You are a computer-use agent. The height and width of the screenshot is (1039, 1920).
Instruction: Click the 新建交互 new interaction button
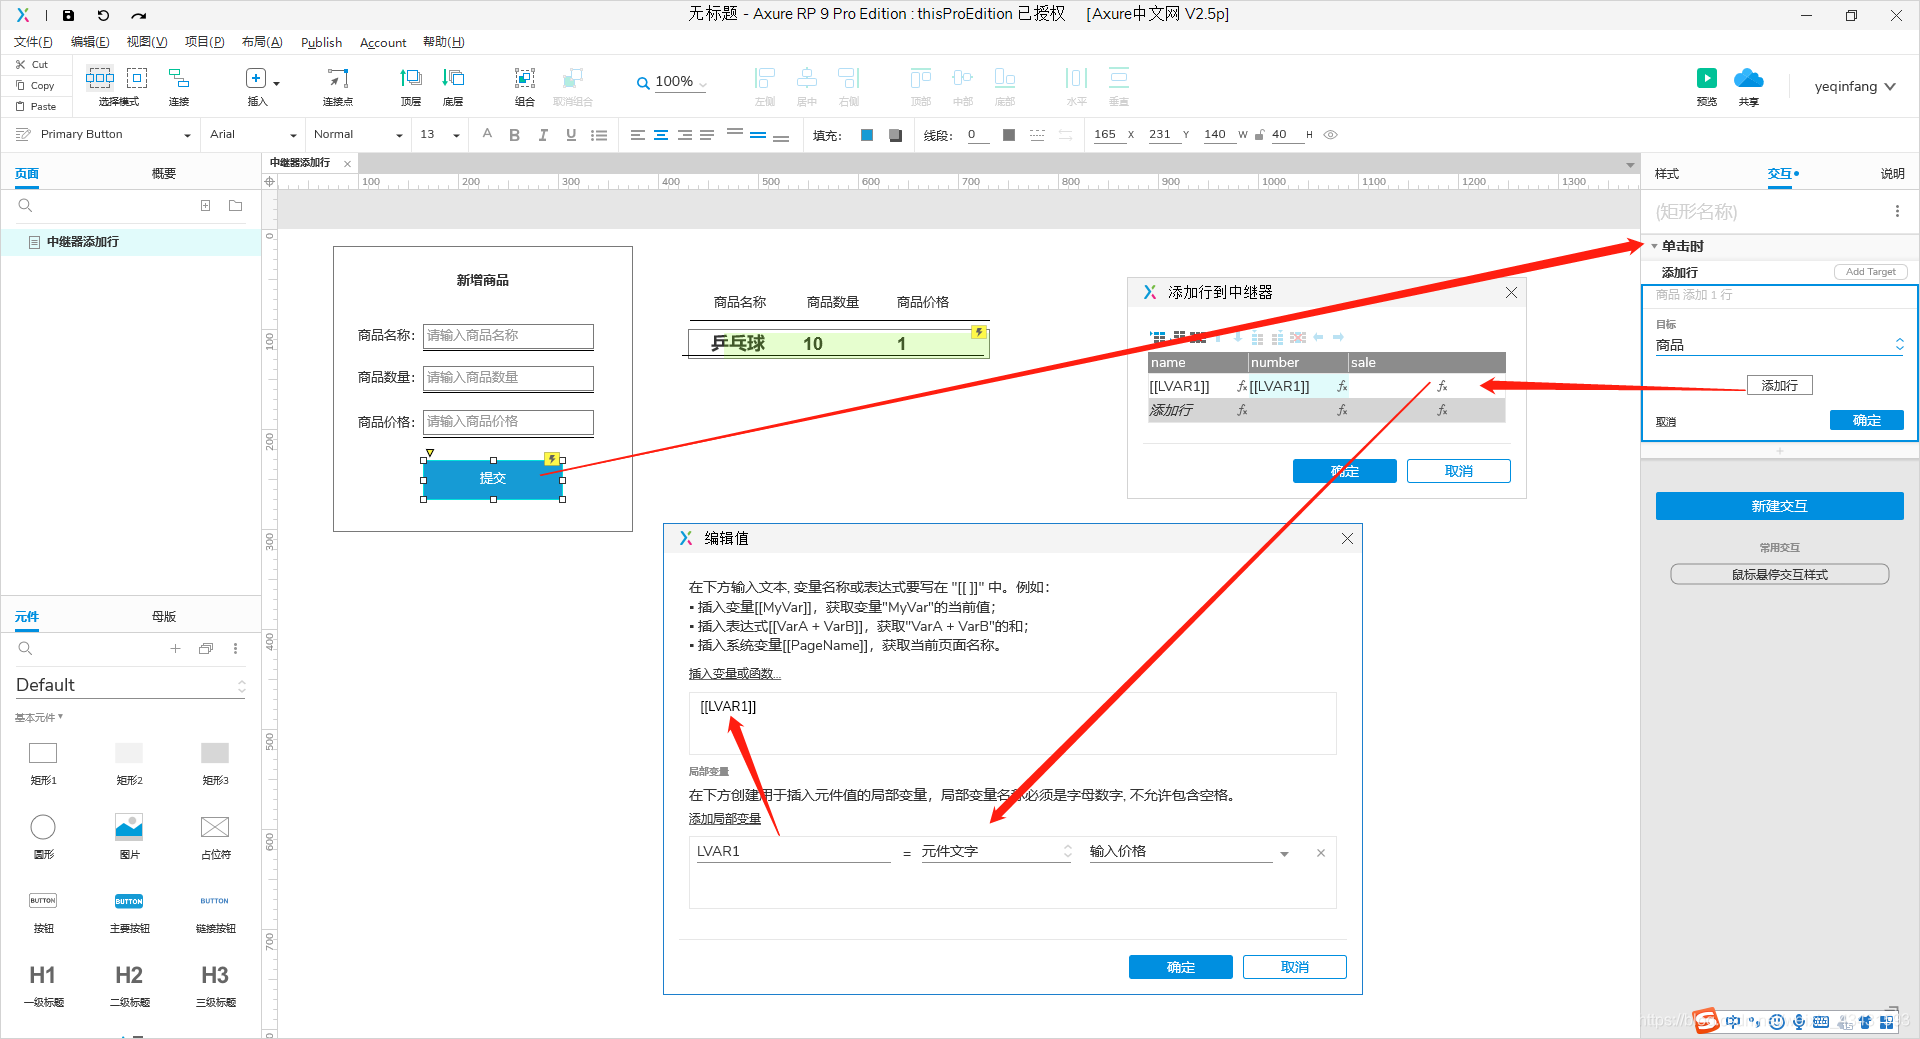[x=1779, y=506]
